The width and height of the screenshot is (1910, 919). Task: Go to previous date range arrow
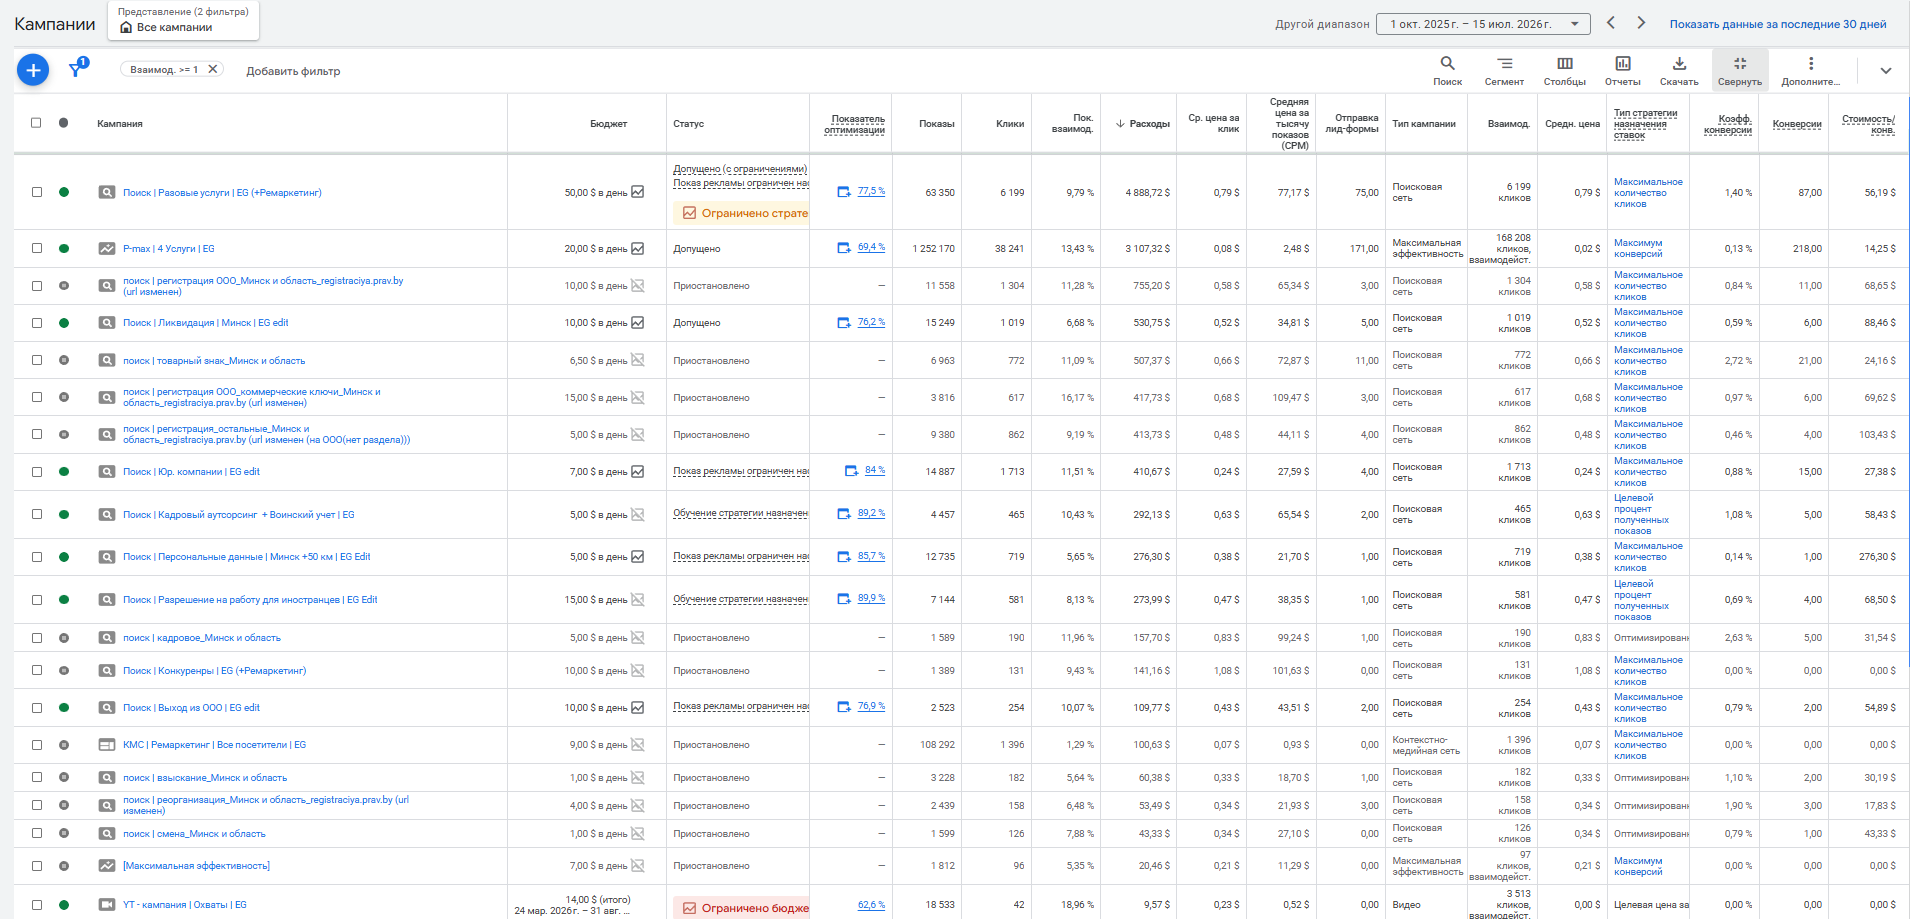(1611, 23)
